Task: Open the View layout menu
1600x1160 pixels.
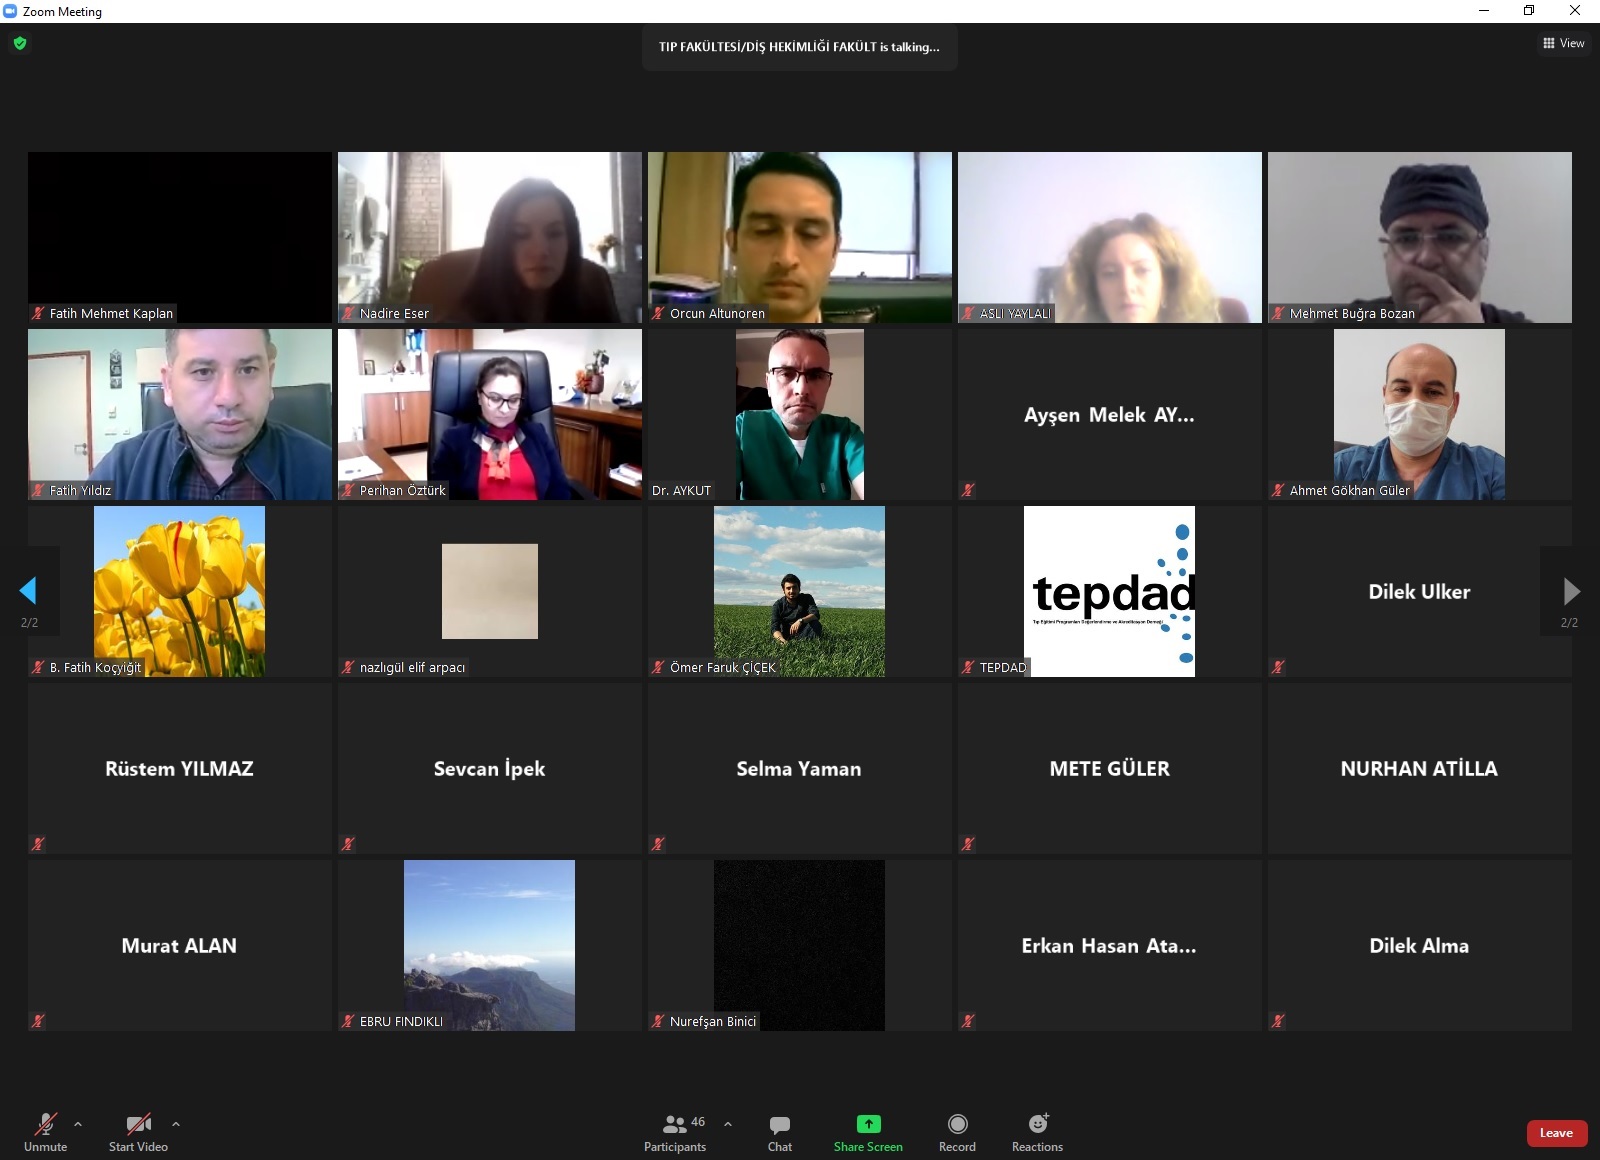Action: [1563, 43]
